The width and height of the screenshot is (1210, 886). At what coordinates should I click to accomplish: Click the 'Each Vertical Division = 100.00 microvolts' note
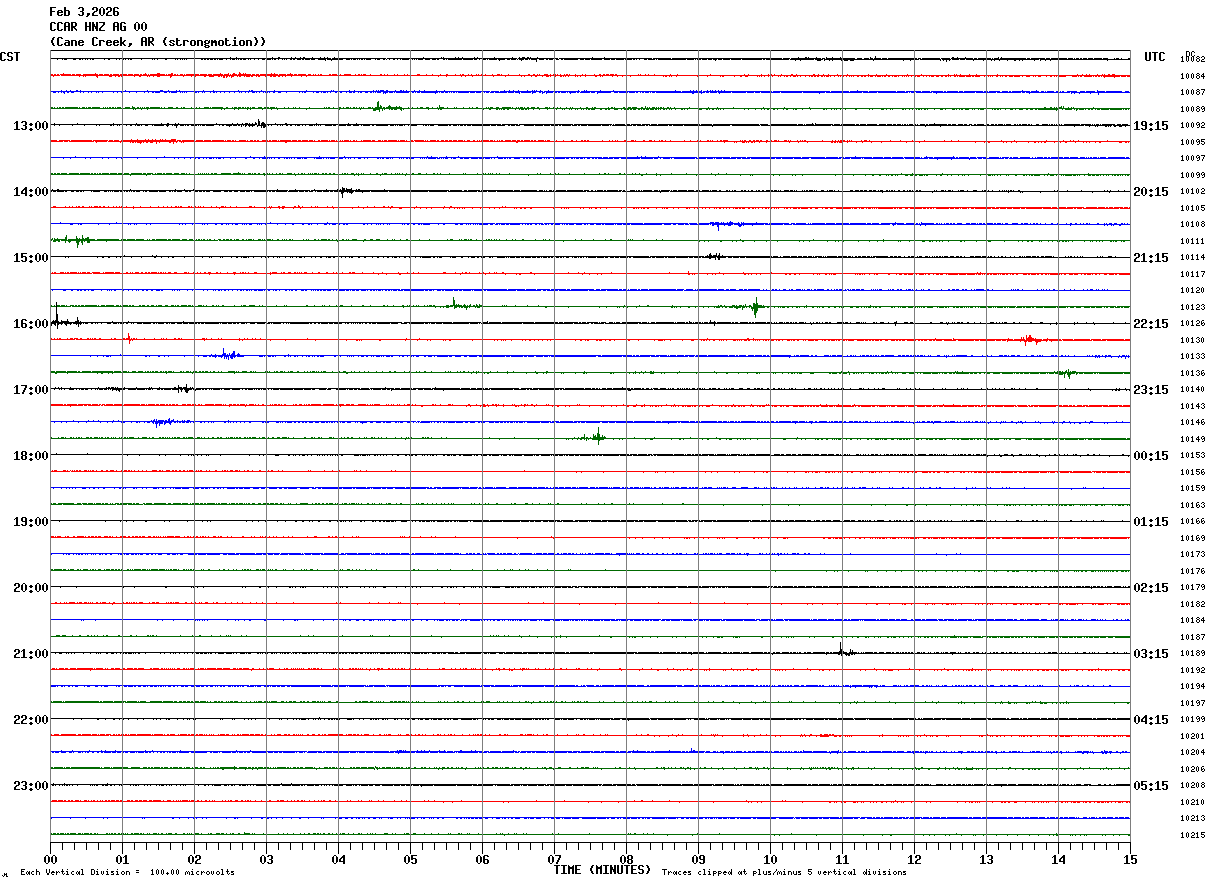(127, 872)
